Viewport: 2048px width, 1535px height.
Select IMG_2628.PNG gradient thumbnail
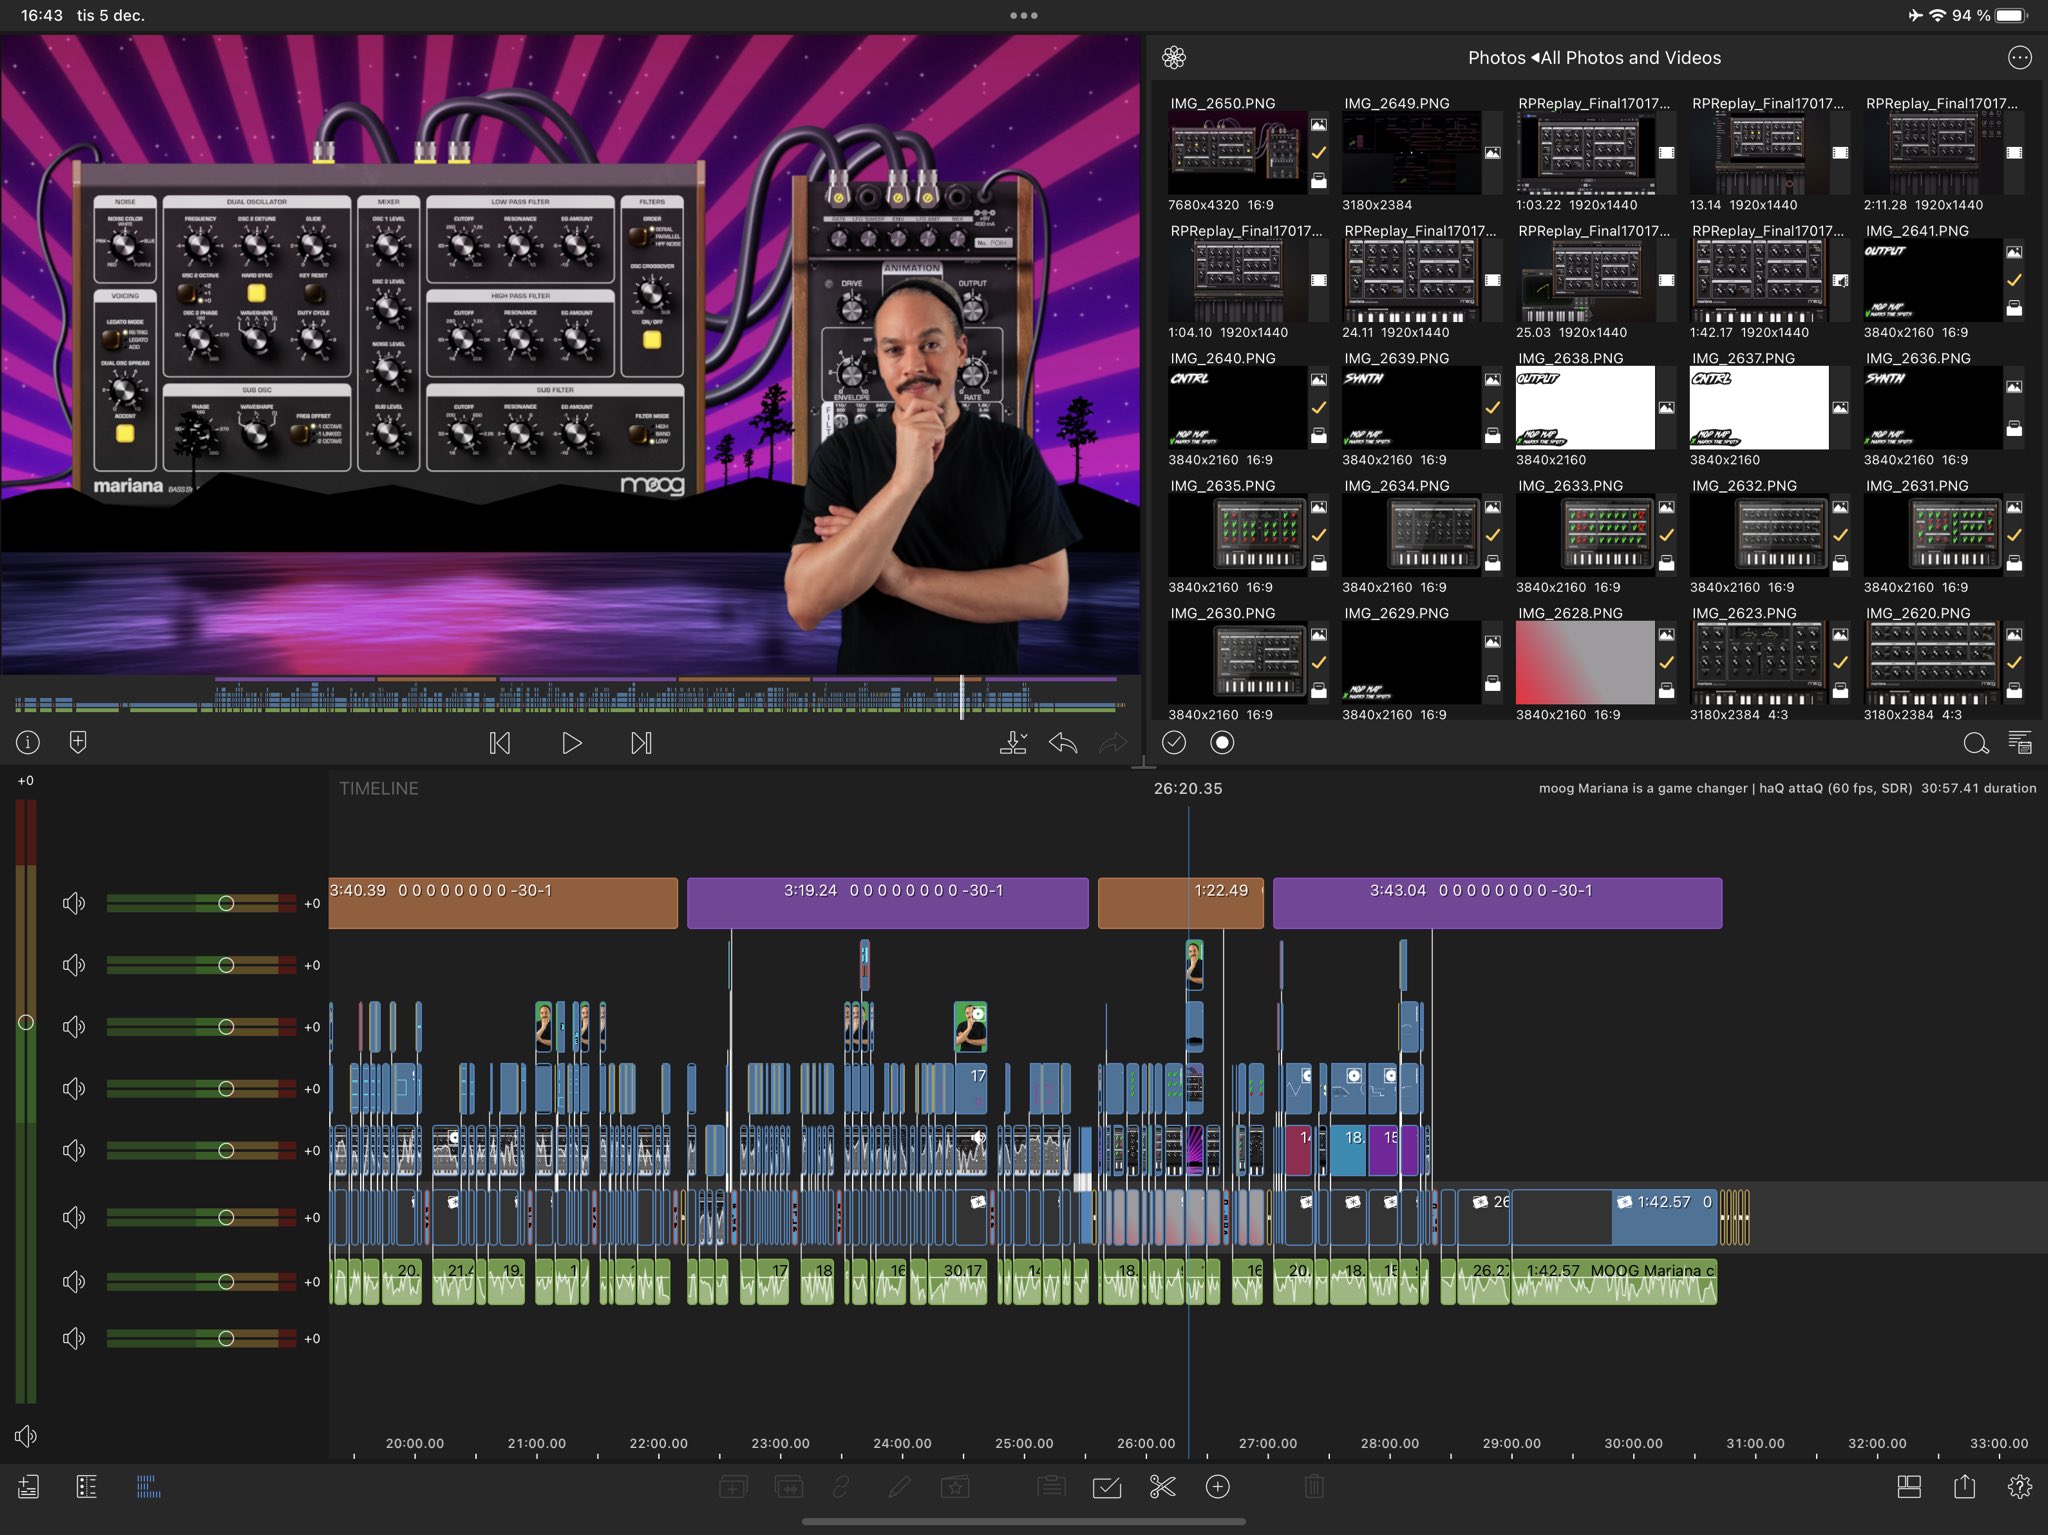[1585, 662]
